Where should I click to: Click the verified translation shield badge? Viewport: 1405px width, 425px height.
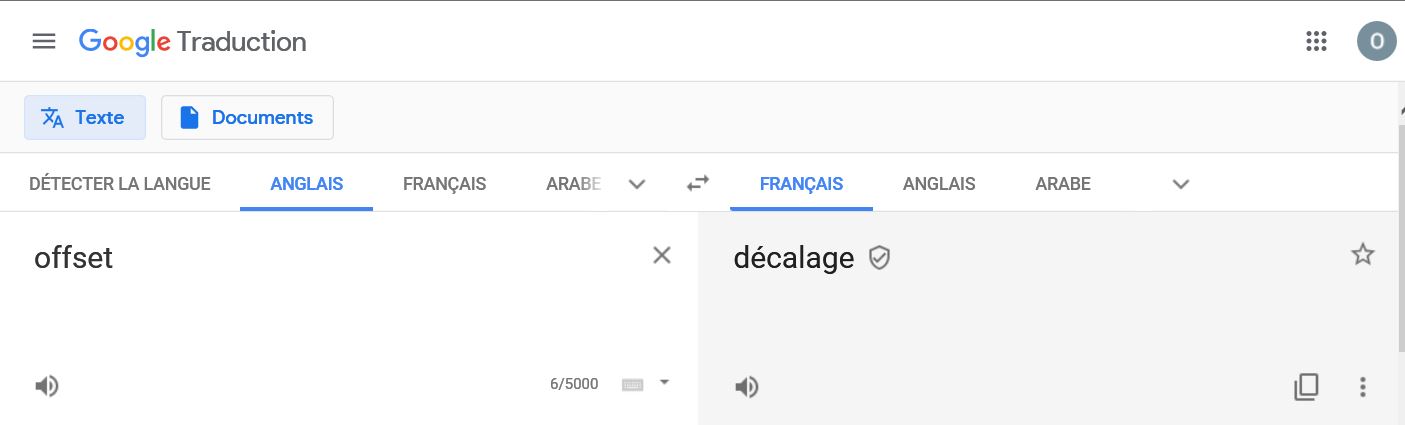tap(879, 258)
